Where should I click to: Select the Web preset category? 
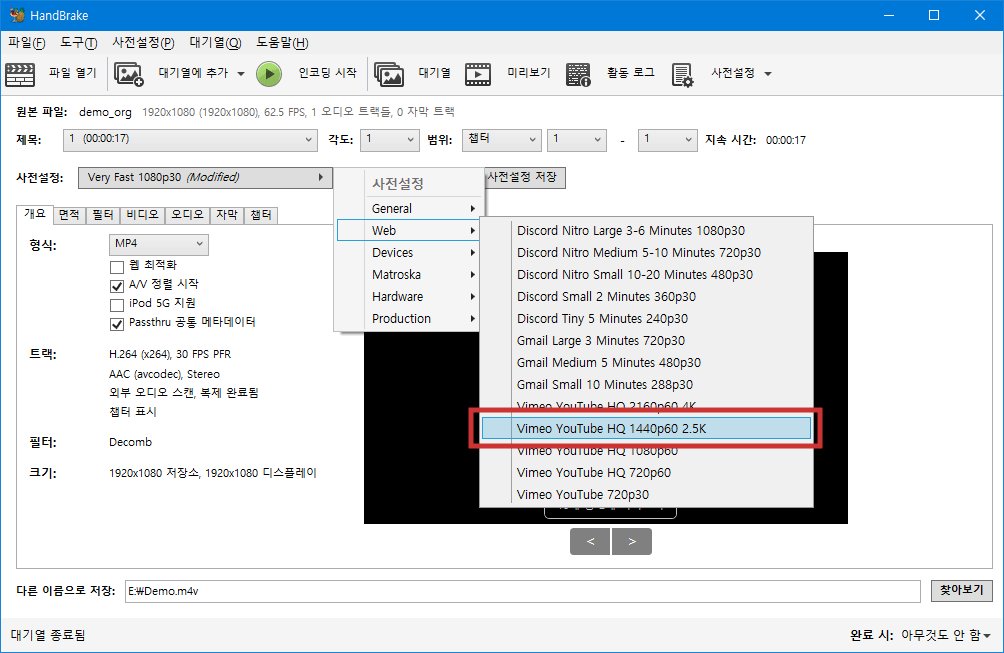click(x=409, y=230)
